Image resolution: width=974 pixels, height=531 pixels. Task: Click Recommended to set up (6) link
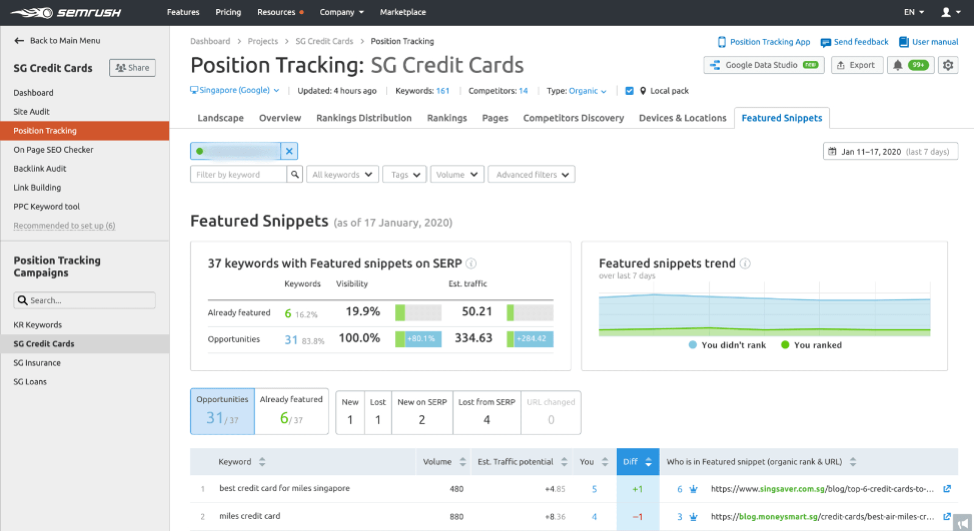(64, 225)
